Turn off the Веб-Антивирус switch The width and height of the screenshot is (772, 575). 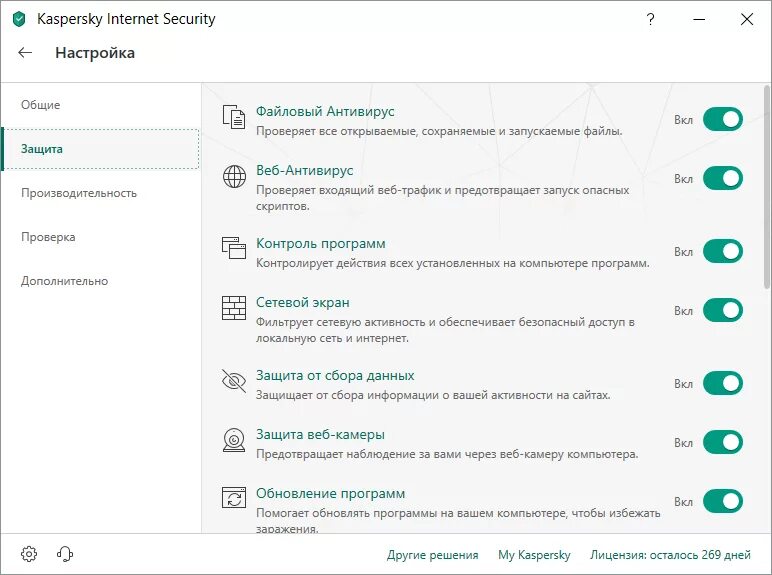click(722, 178)
